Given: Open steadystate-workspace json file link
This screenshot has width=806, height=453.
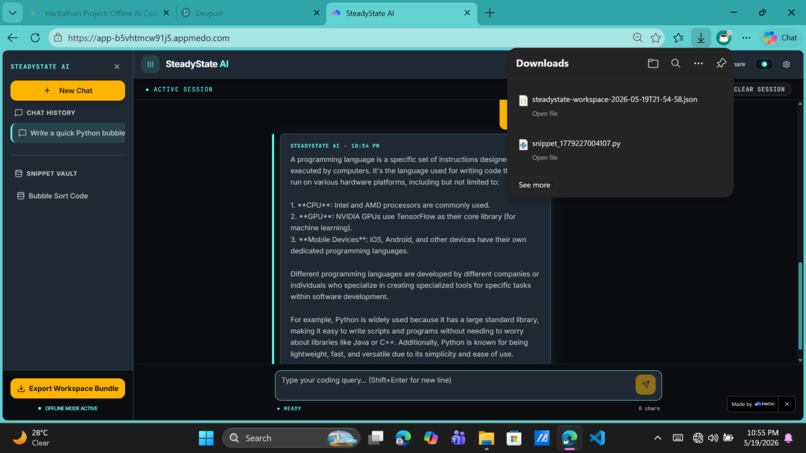Looking at the screenshot, I should click(544, 114).
